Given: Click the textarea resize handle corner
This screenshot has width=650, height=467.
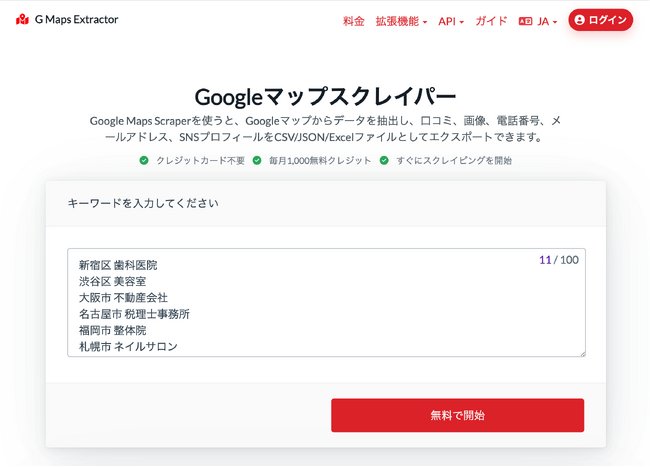Looking at the screenshot, I should tap(582, 353).
